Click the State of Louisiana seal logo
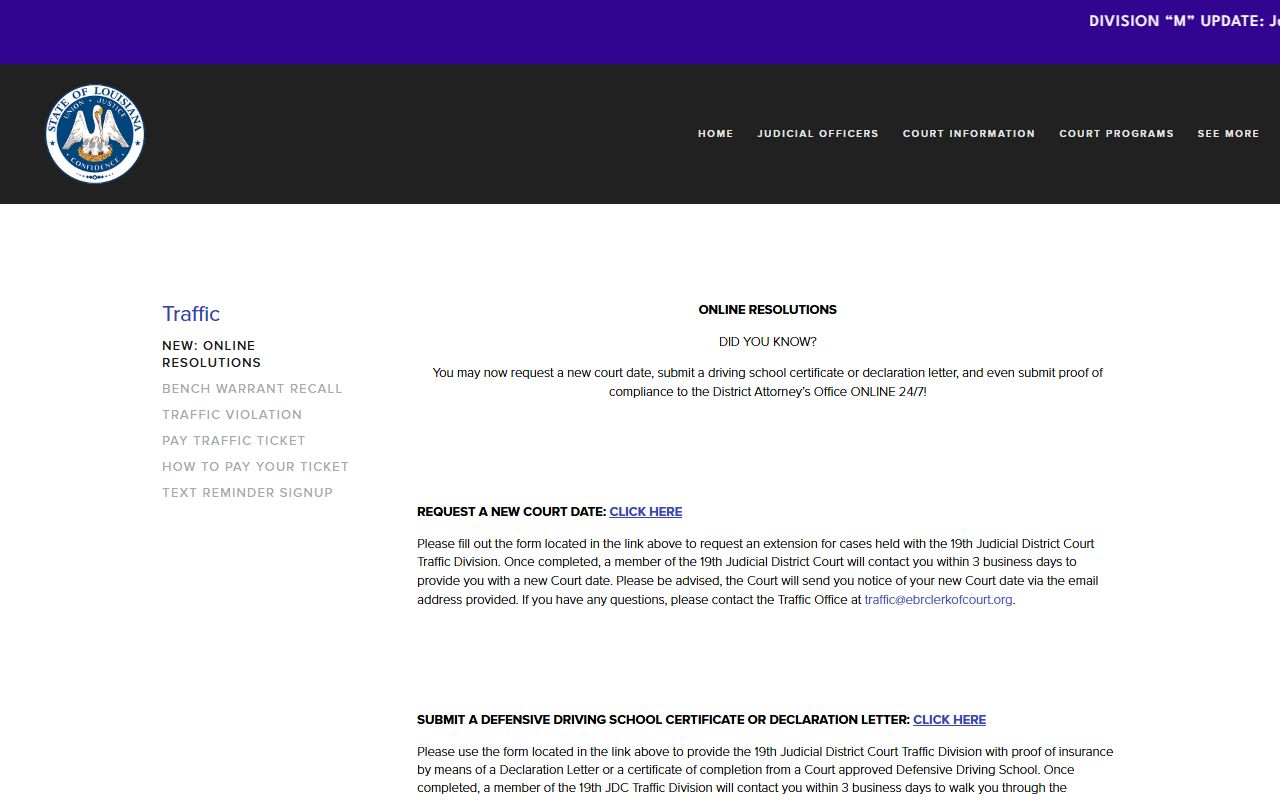Viewport: 1280px width, 800px height. (x=95, y=134)
